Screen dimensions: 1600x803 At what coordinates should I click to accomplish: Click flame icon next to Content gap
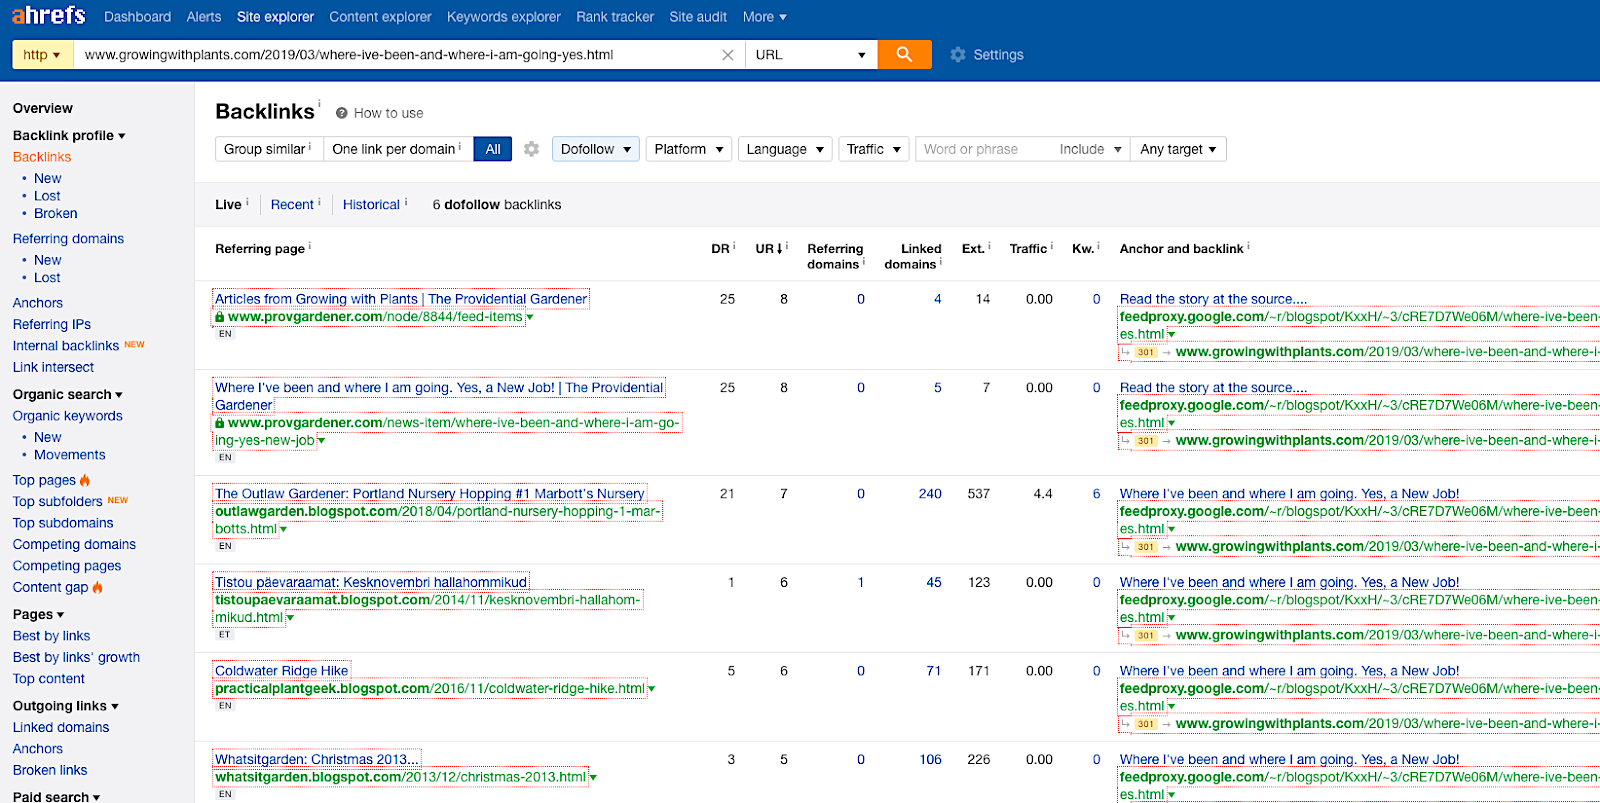[x=97, y=587]
